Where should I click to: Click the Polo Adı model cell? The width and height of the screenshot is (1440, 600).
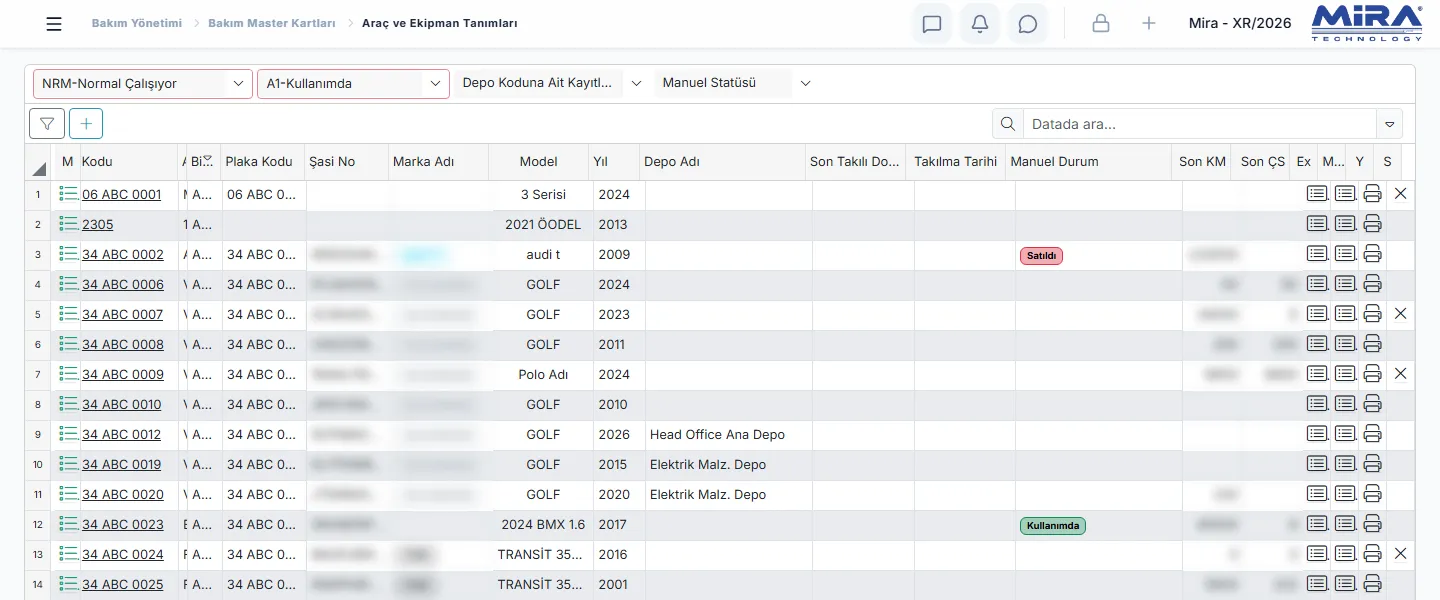(x=543, y=375)
